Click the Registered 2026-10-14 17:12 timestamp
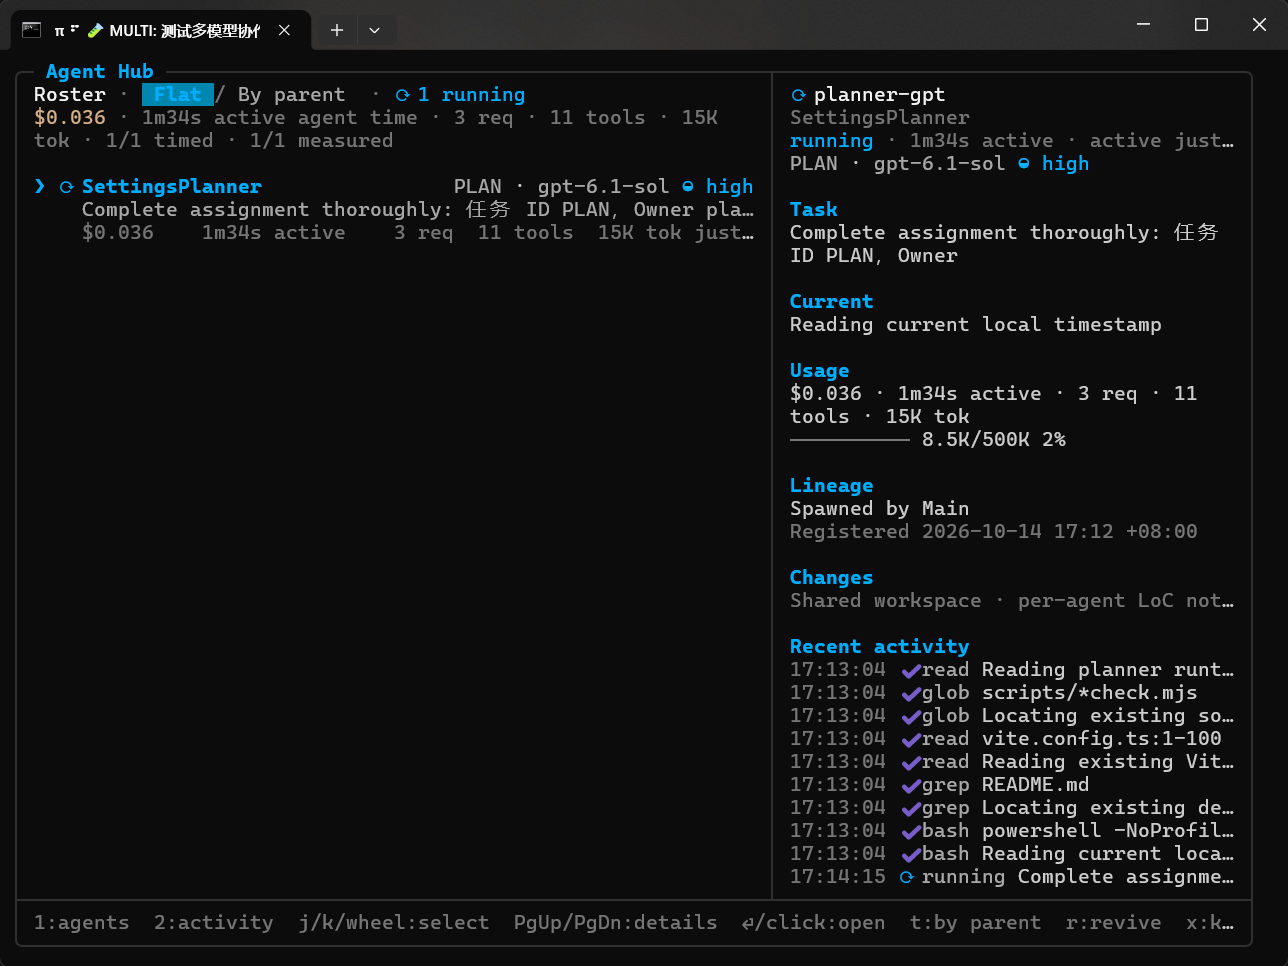1288x966 pixels. (x=993, y=531)
